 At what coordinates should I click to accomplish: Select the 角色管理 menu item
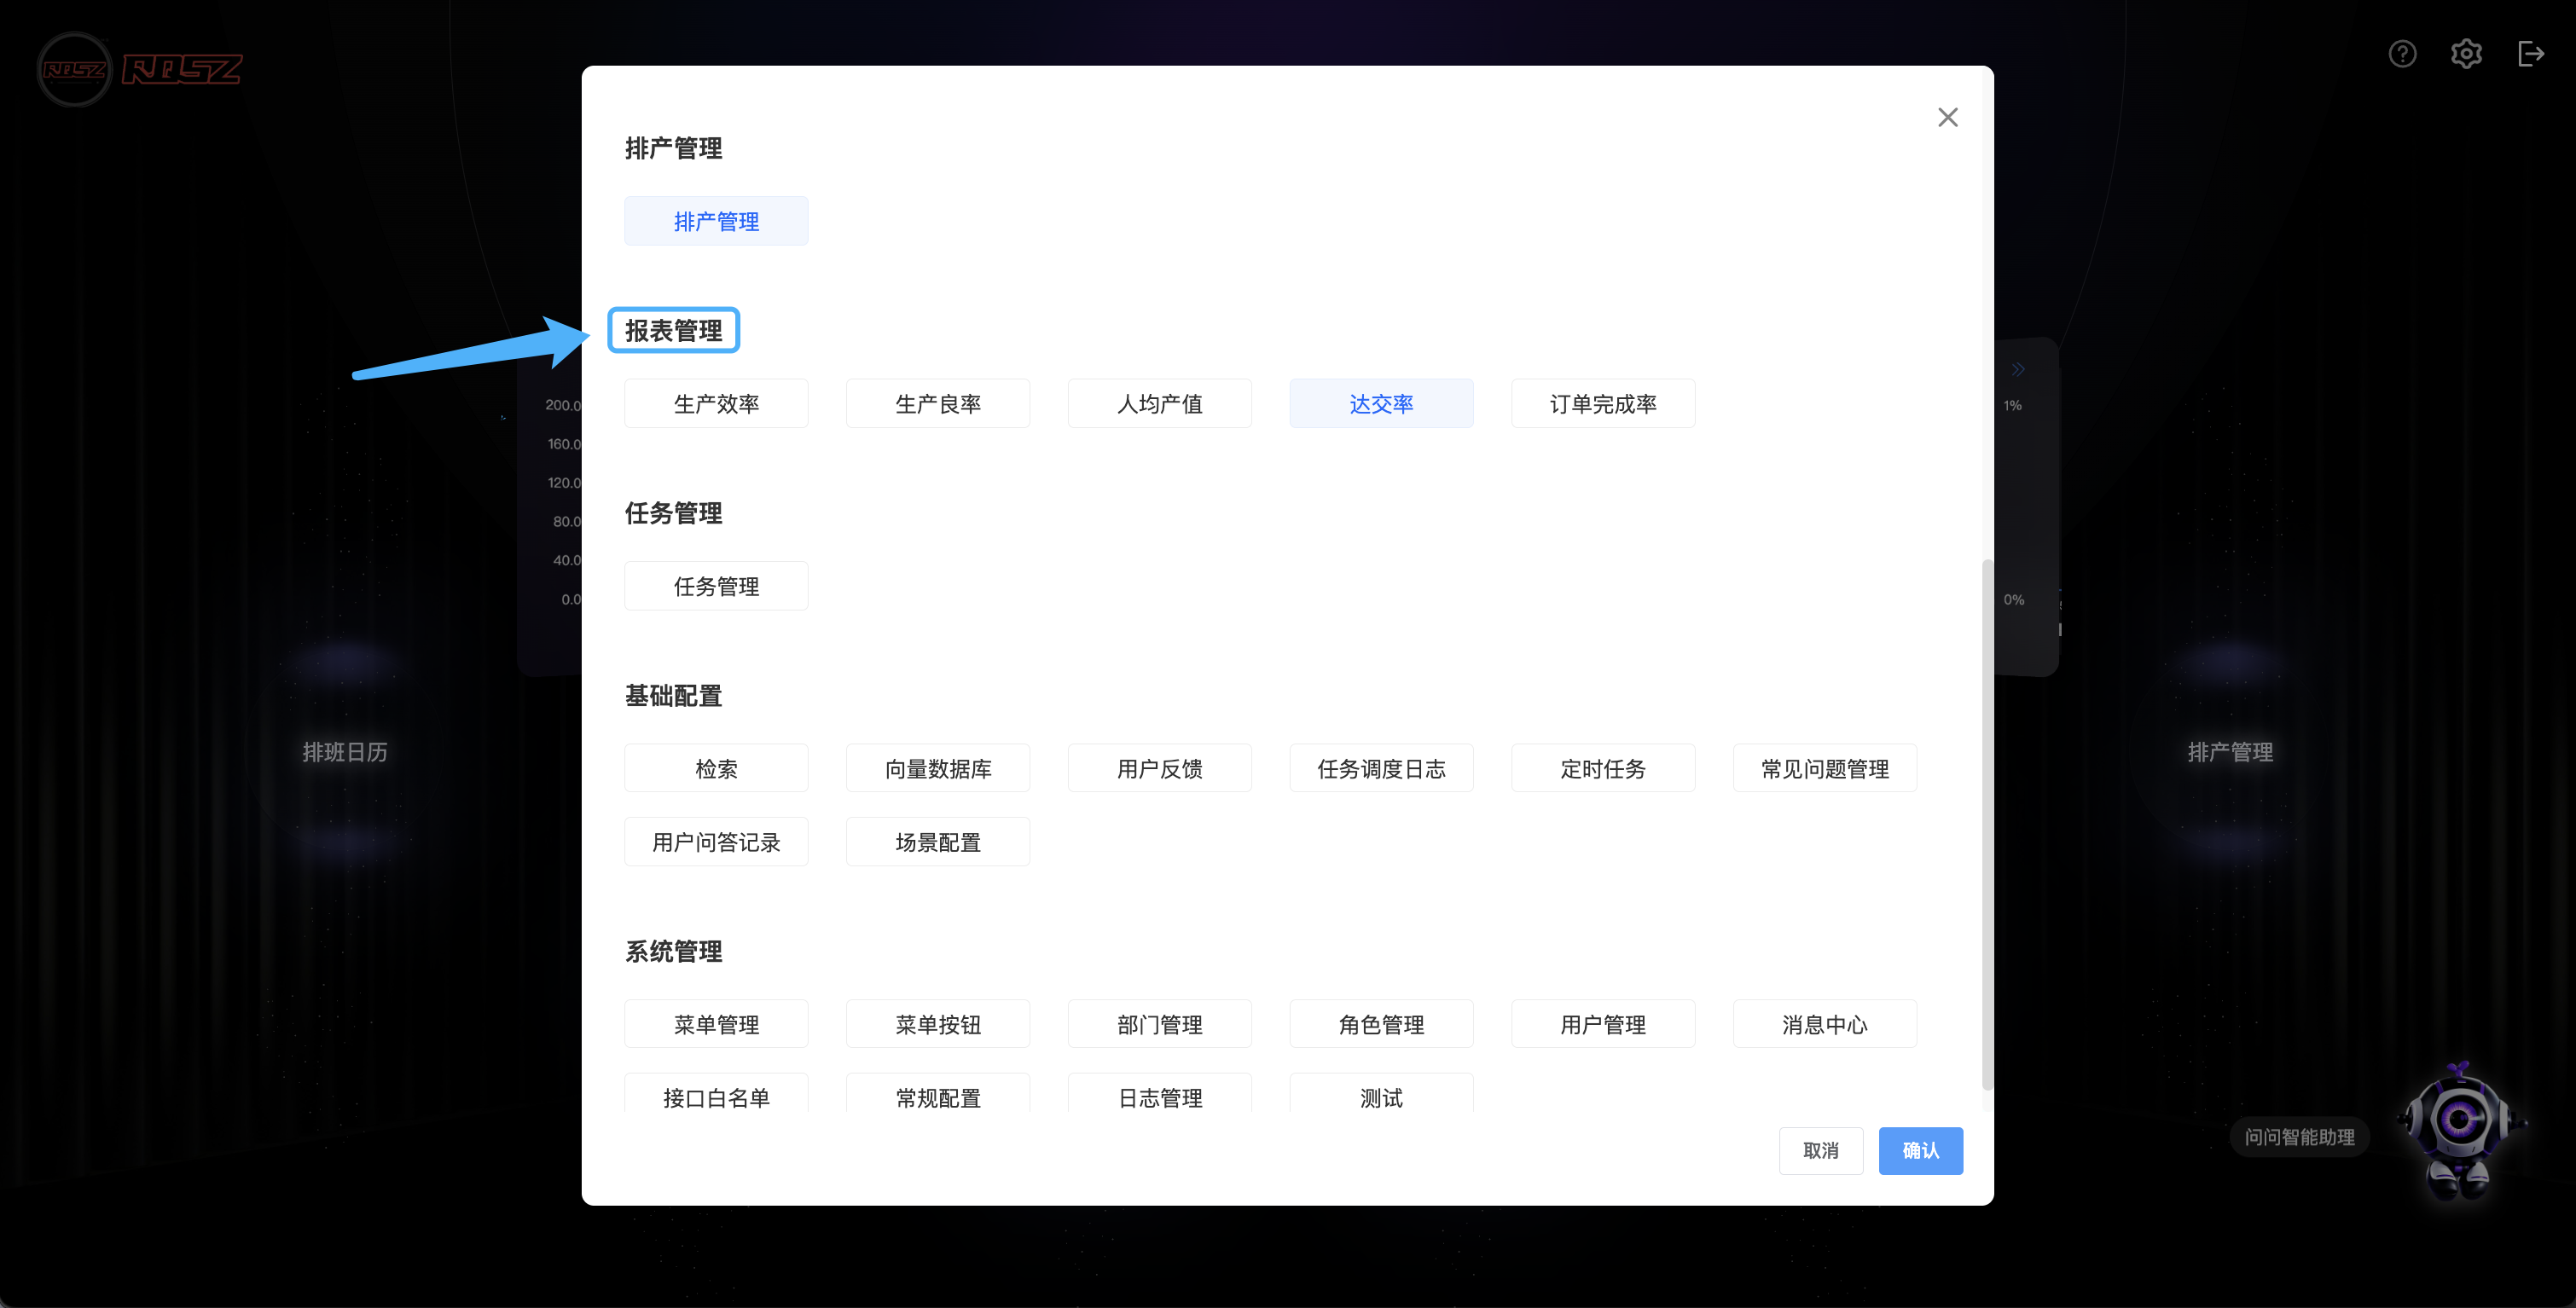point(1381,1025)
